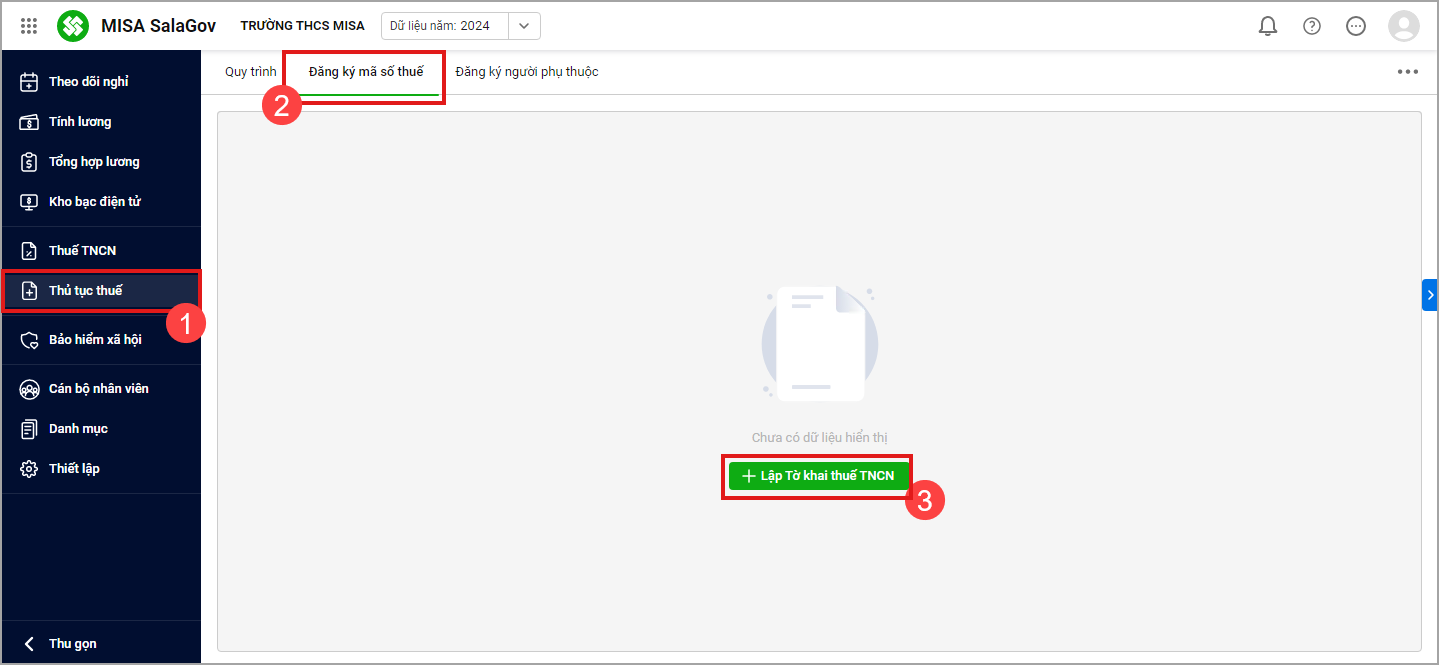Go to Tính lương in sidebar

coord(80,122)
